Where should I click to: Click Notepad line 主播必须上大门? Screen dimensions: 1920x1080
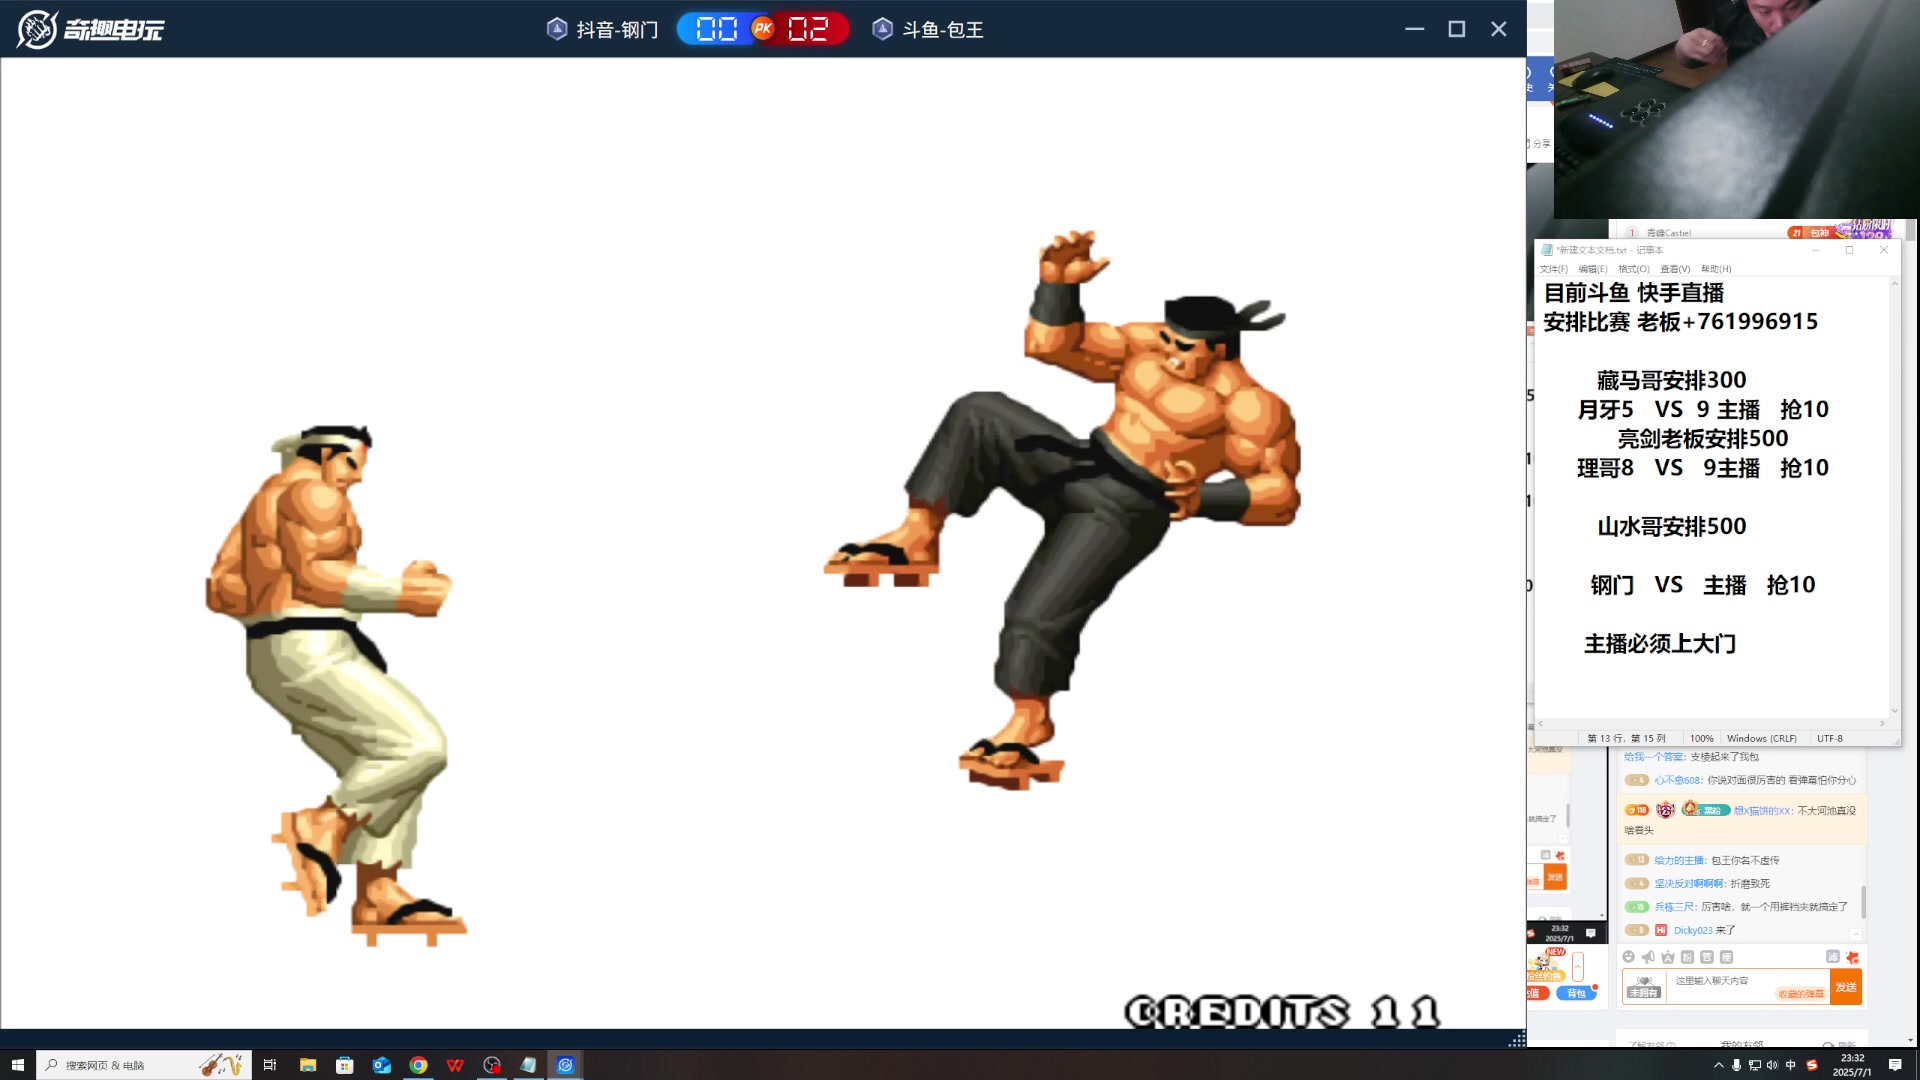click(x=1660, y=644)
